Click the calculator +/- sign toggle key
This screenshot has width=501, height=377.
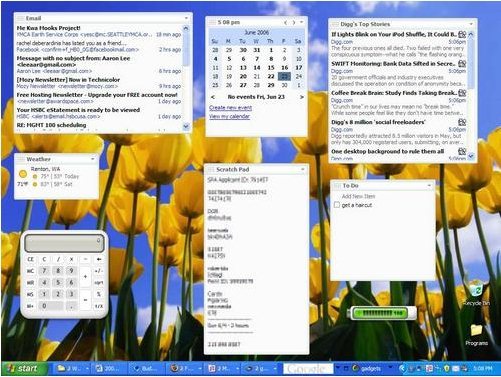(99, 271)
